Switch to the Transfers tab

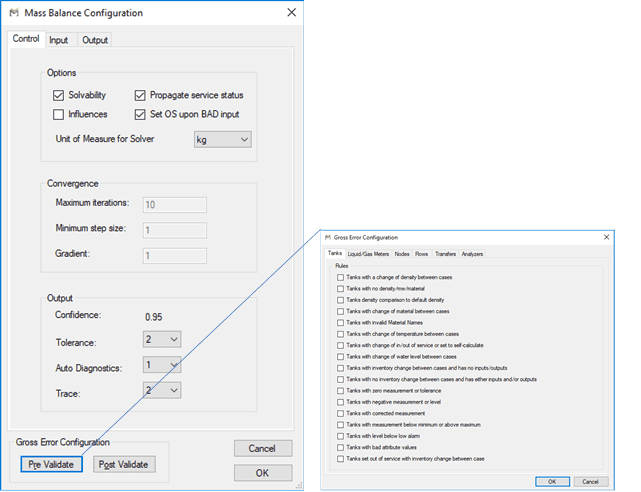(x=445, y=254)
